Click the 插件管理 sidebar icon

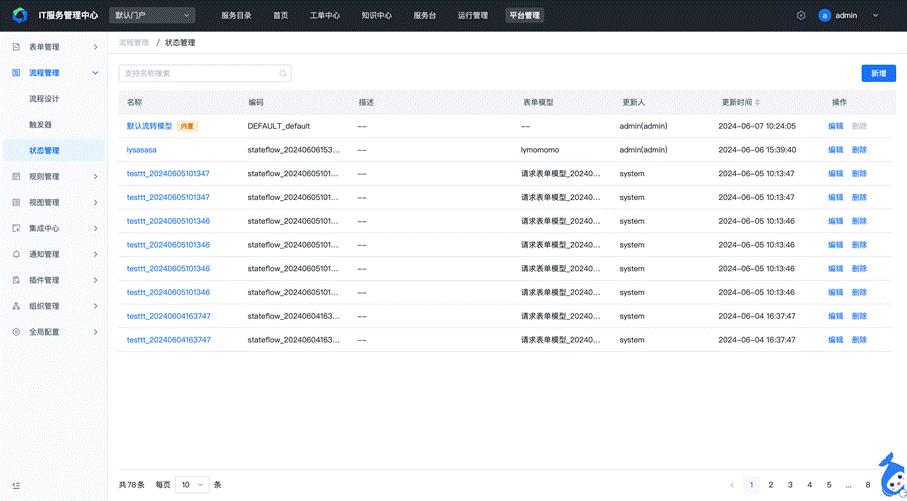[x=16, y=280]
